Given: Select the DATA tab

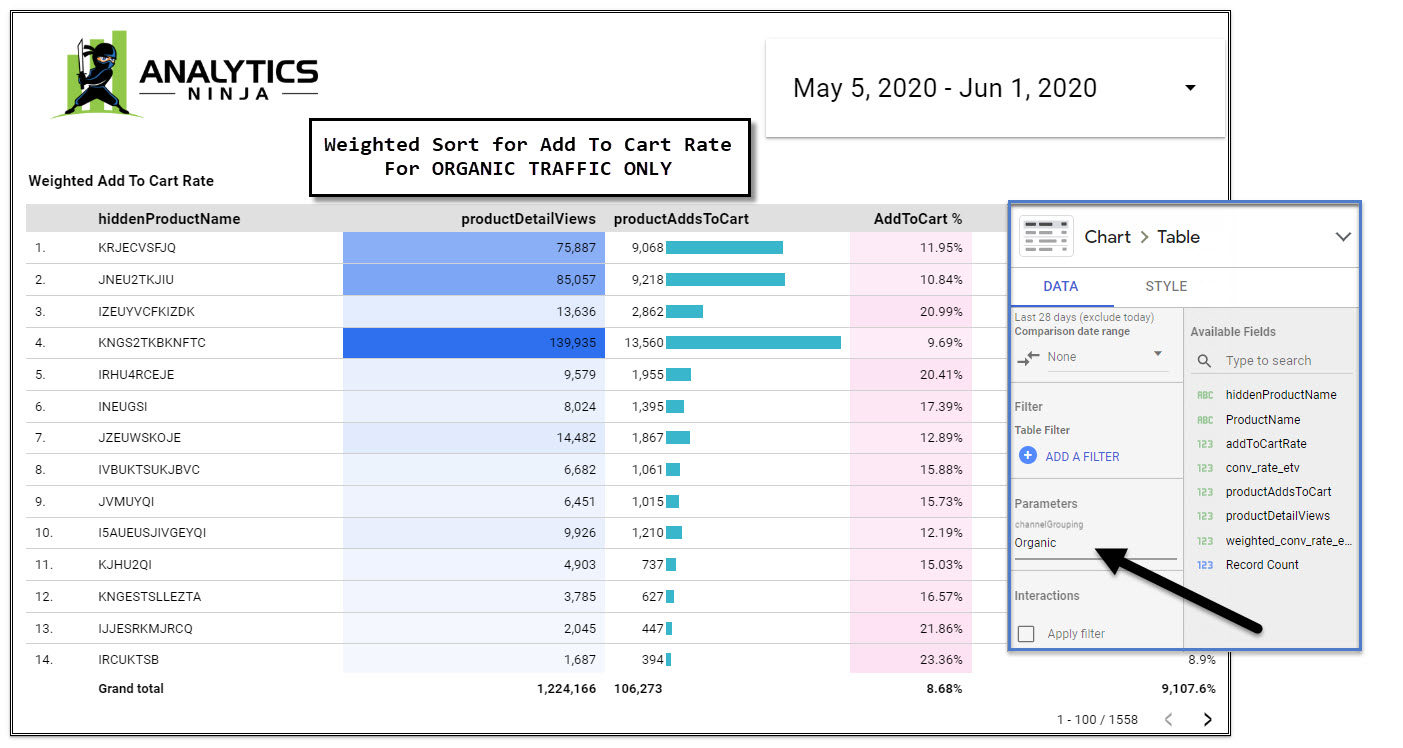Looking at the screenshot, I should click(x=1061, y=286).
